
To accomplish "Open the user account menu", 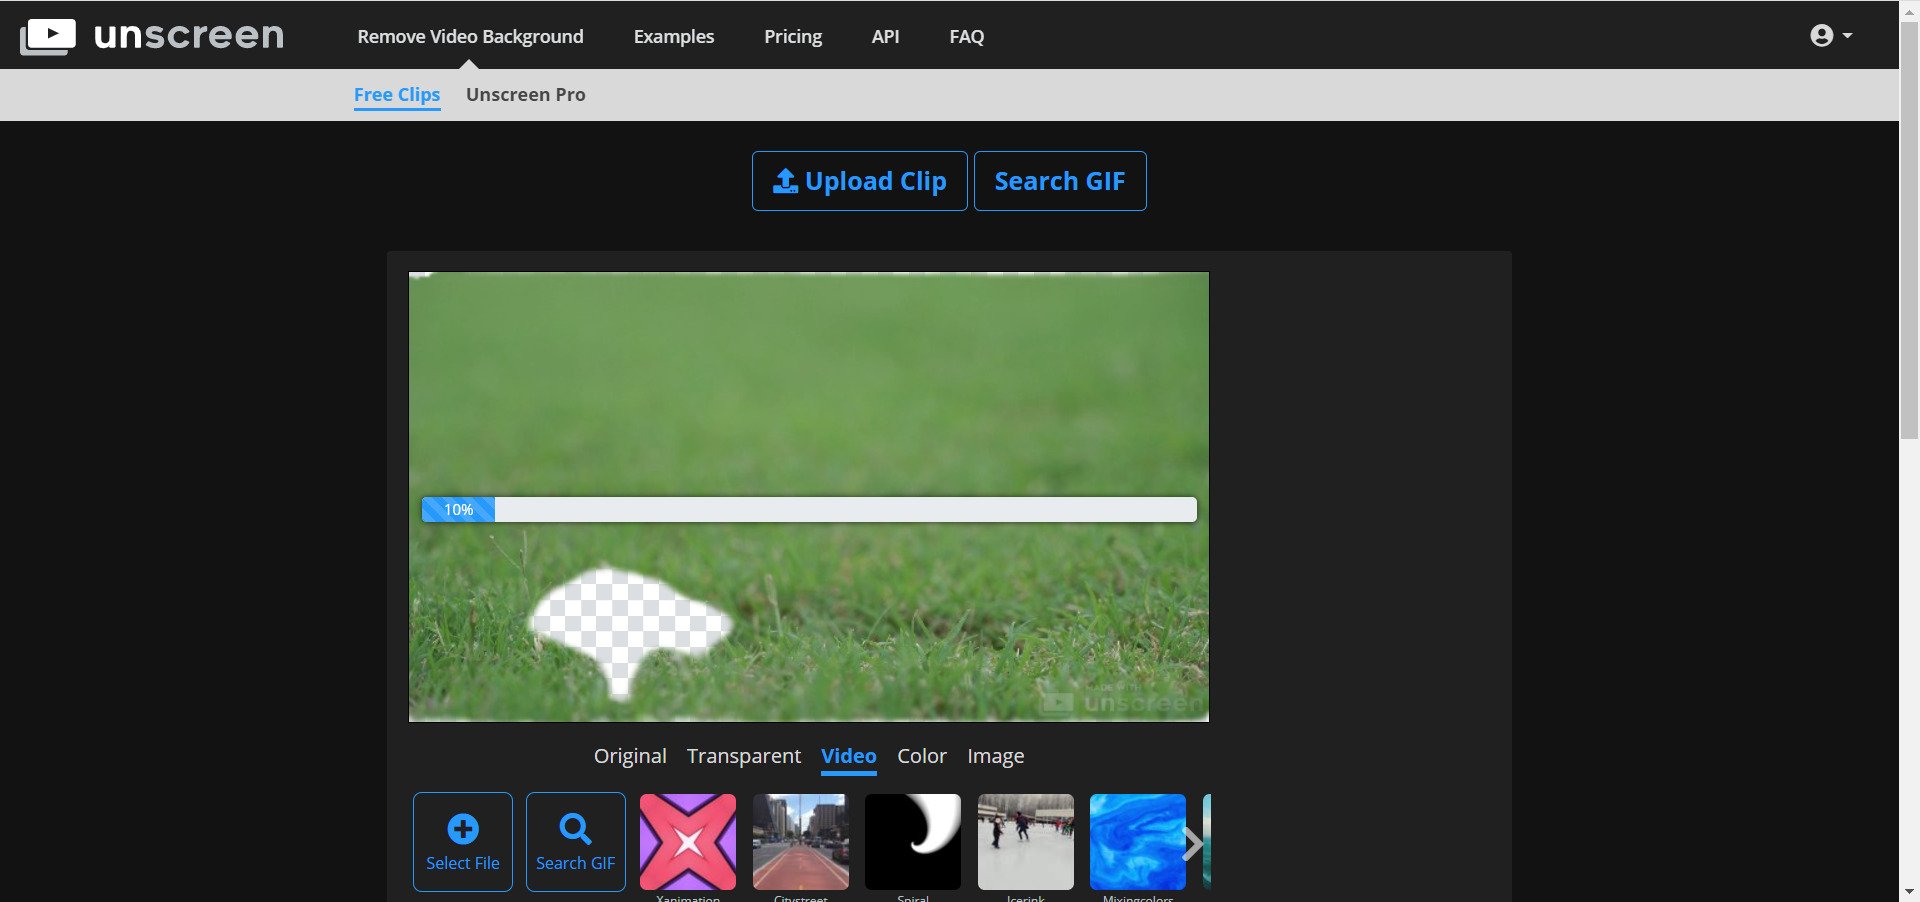I will coord(1831,36).
